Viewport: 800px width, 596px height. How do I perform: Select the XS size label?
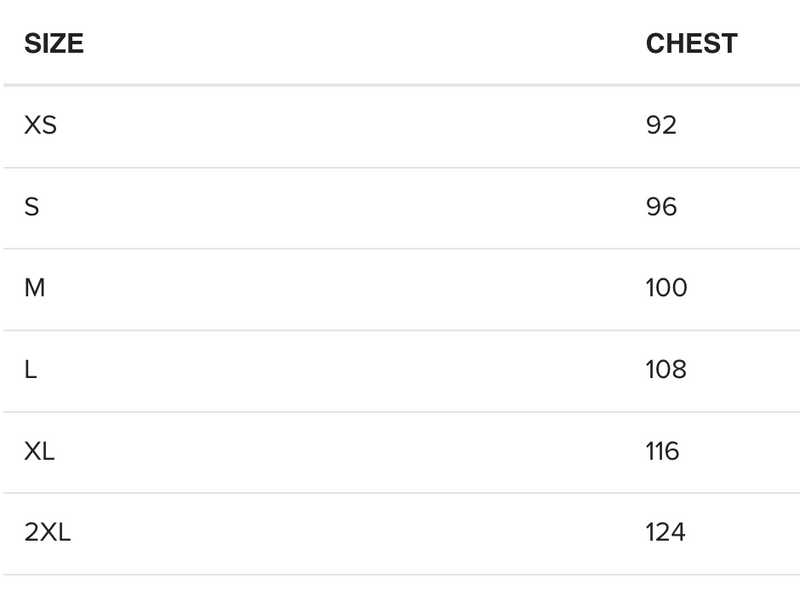[40, 125]
